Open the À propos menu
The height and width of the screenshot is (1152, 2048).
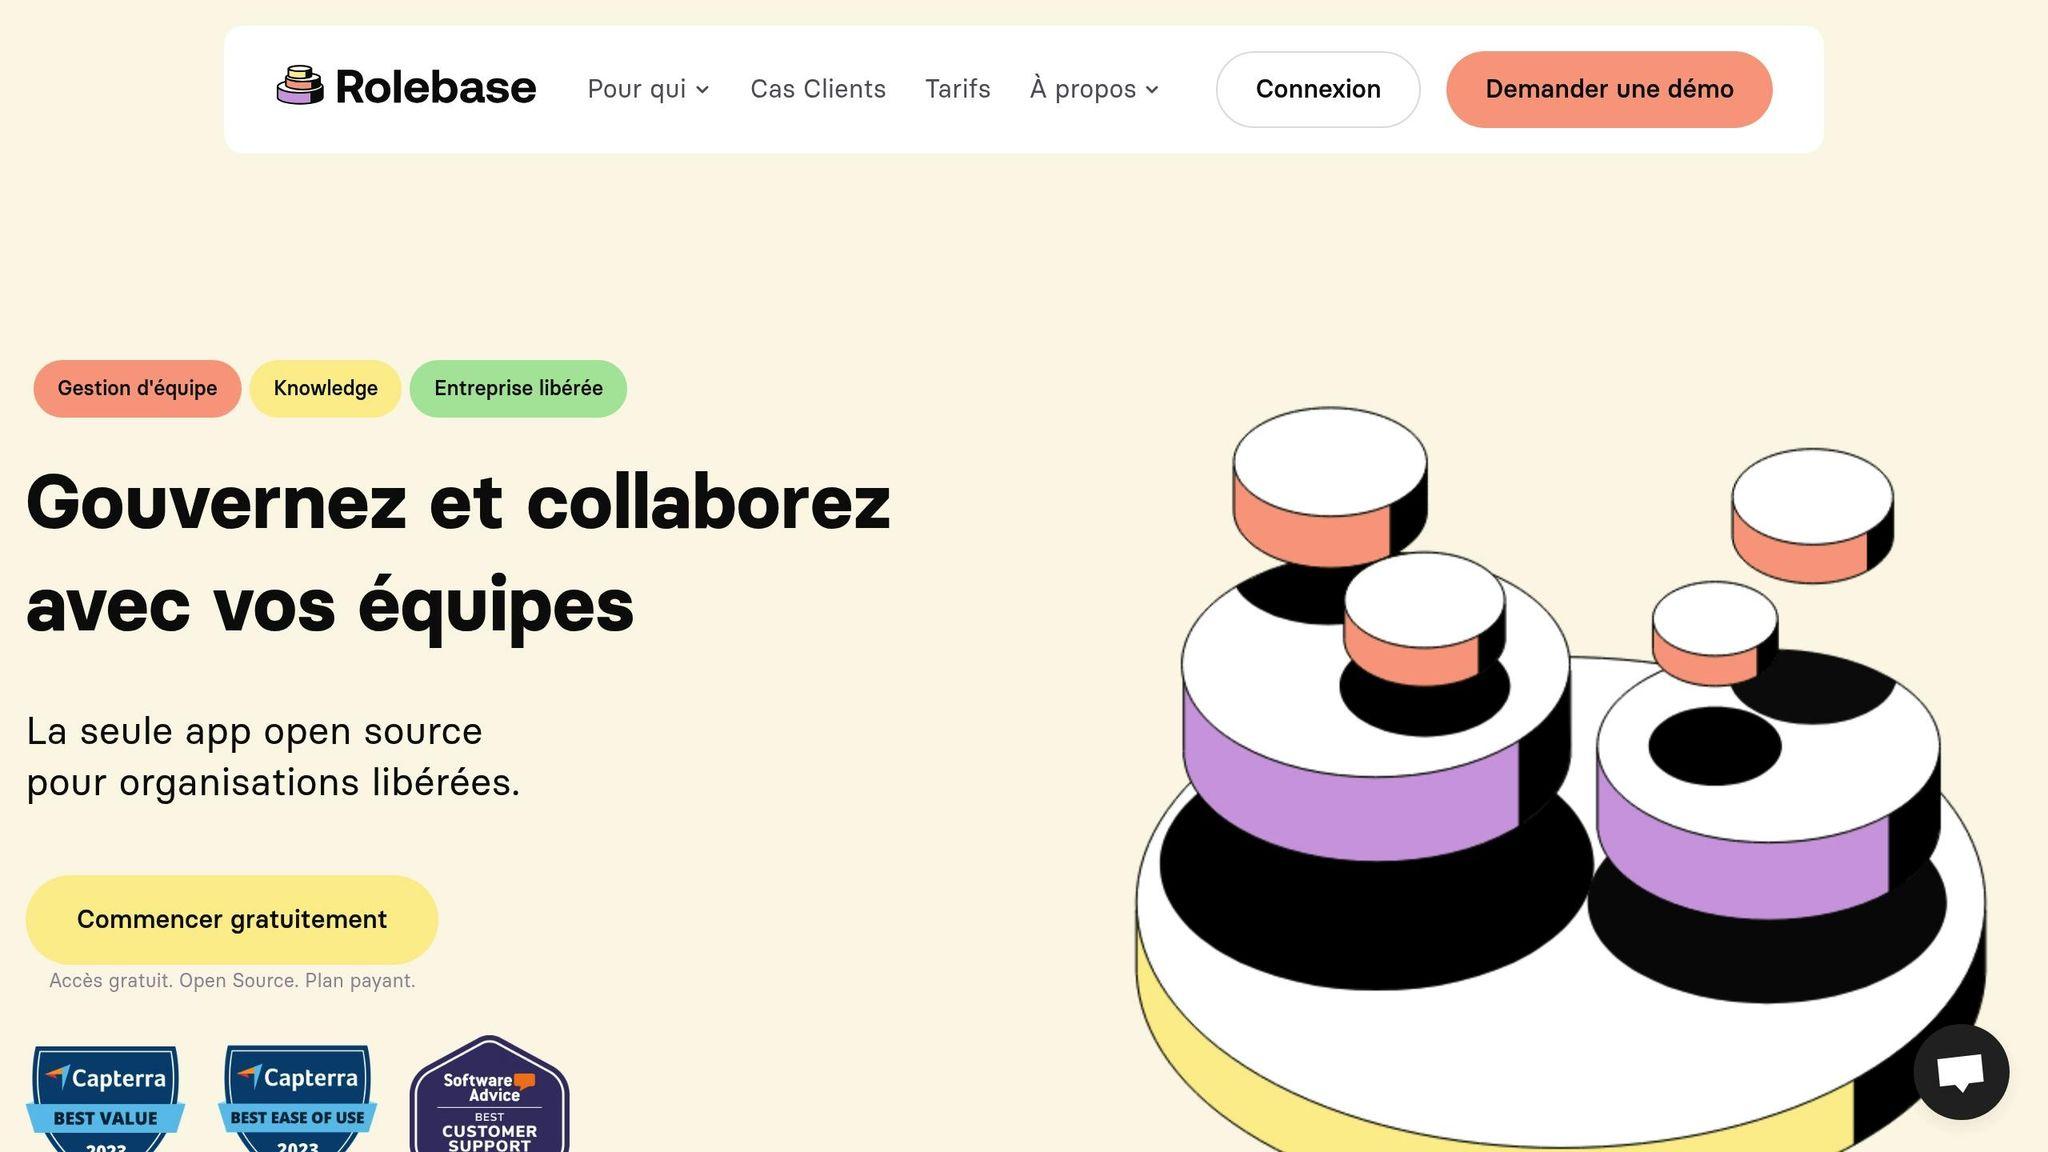coord(1094,89)
